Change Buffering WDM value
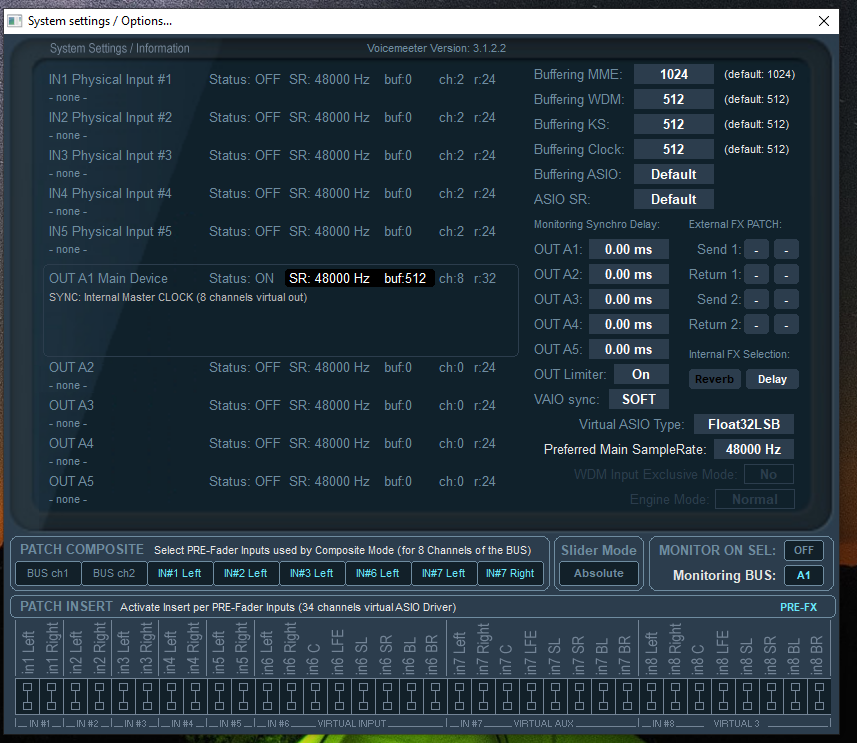 pyautogui.click(x=673, y=100)
